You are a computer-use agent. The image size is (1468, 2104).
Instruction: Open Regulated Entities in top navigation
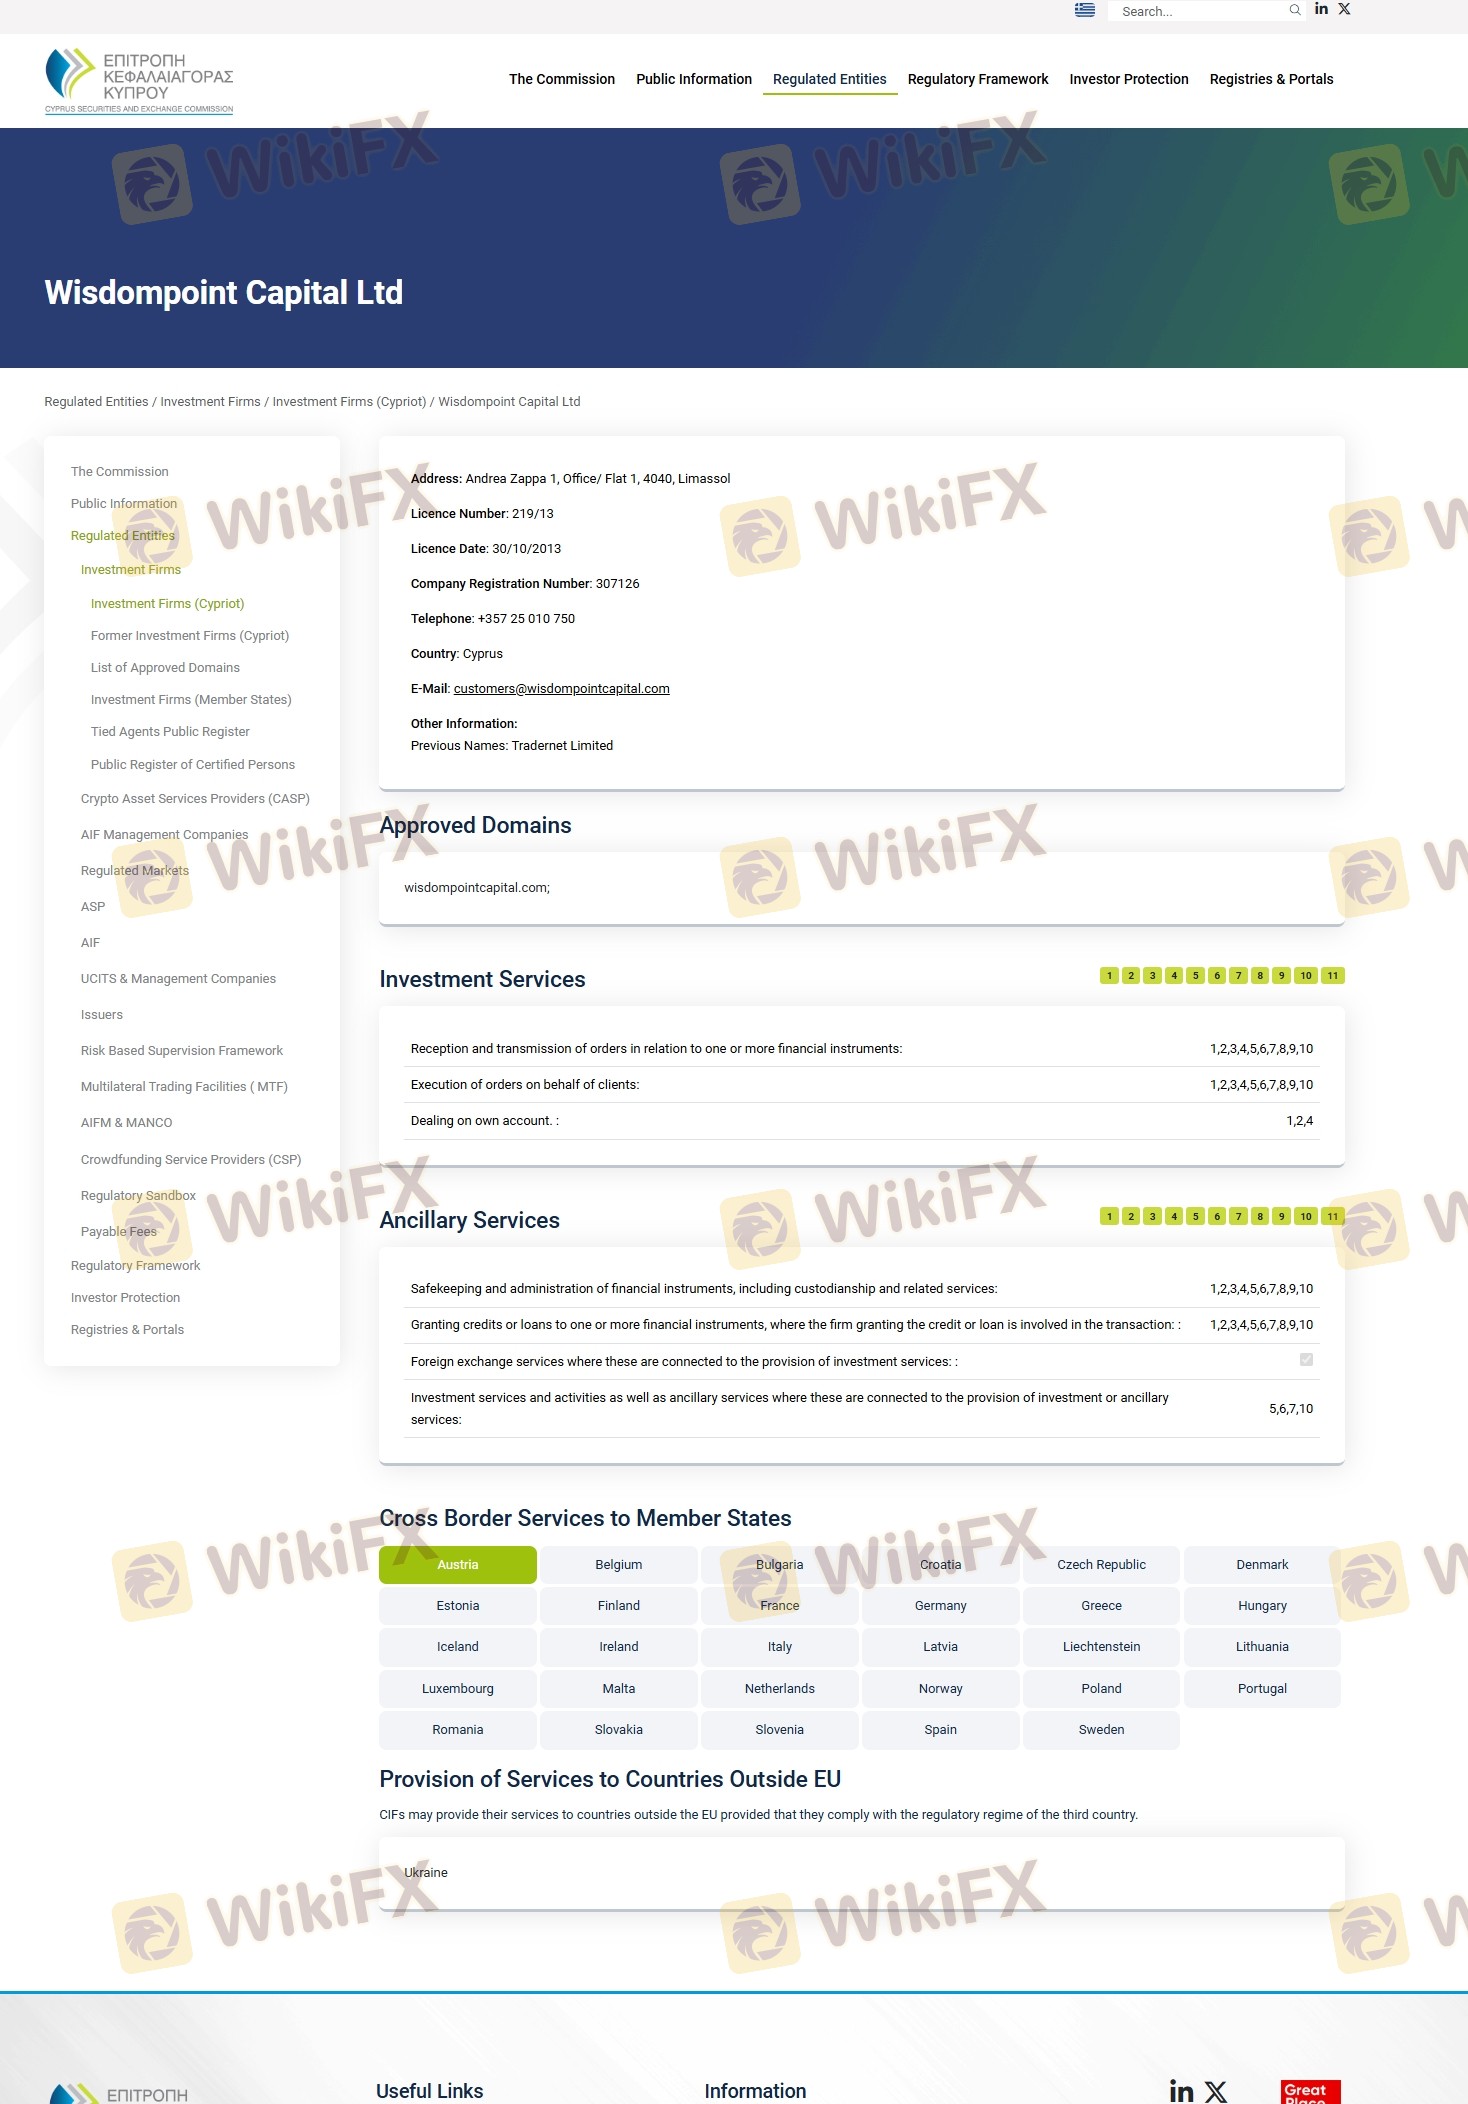pyautogui.click(x=830, y=79)
